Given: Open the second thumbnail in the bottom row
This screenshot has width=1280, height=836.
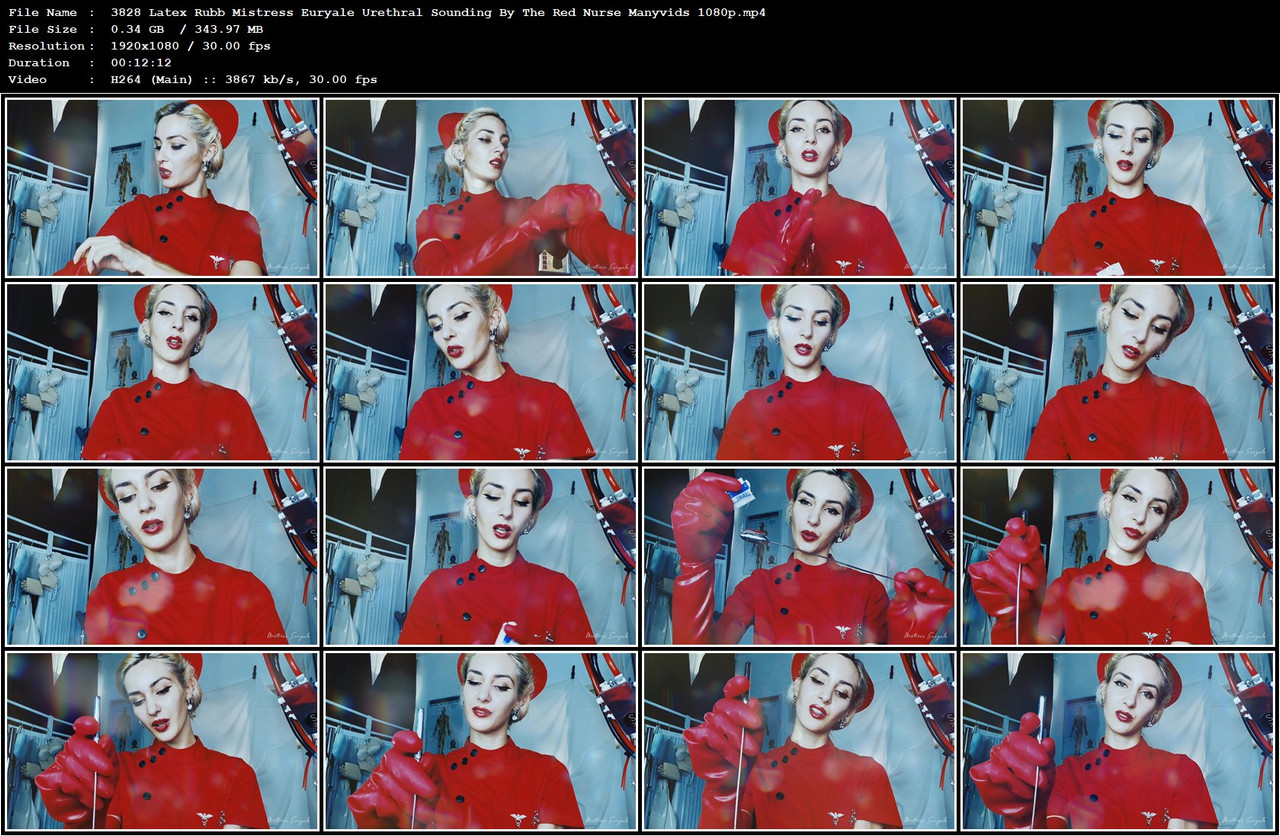Looking at the screenshot, I should tap(480, 741).
